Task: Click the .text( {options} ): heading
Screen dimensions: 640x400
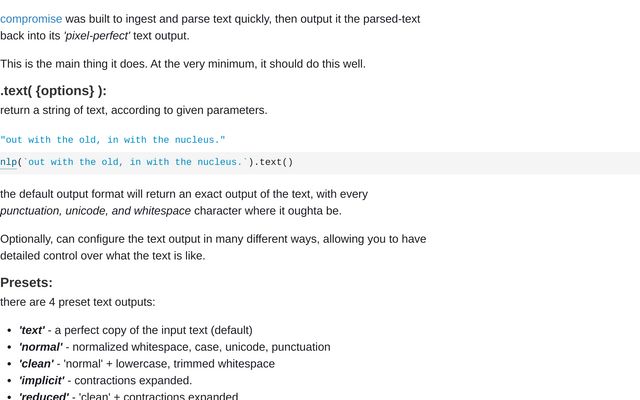Action: pos(53,91)
